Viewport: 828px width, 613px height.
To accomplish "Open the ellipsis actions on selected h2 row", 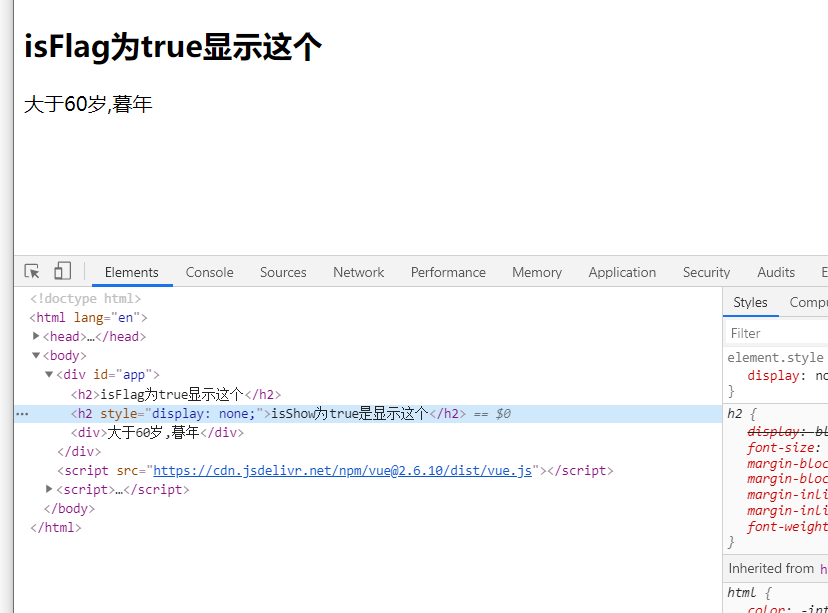I will 22,414.
